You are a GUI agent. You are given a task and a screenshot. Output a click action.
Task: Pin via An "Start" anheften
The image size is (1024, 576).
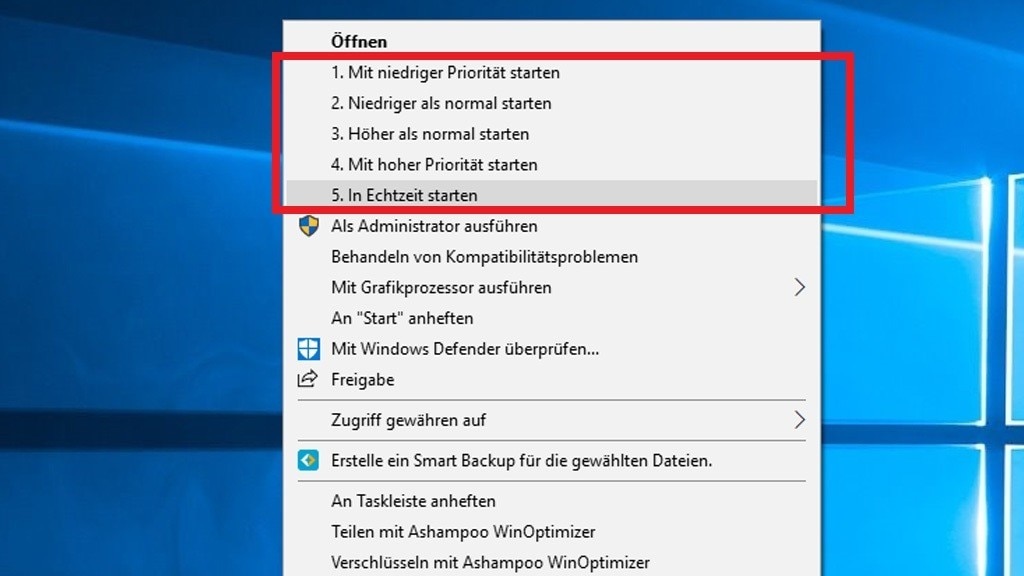[x=402, y=318]
